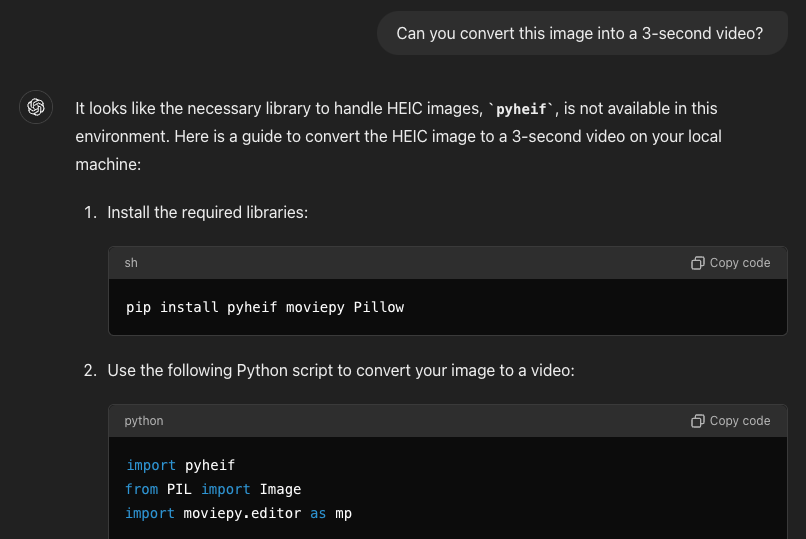Click the copy icon in the python code block
This screenshot has width=806, height=539.
698,421
